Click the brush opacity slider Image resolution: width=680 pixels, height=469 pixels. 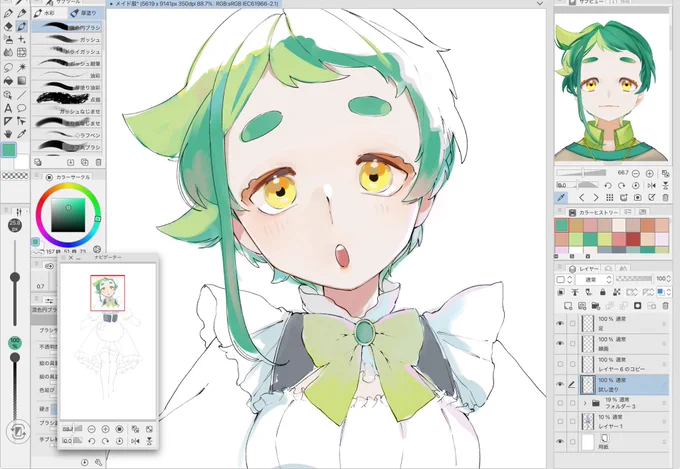click(x=15, y=386)
